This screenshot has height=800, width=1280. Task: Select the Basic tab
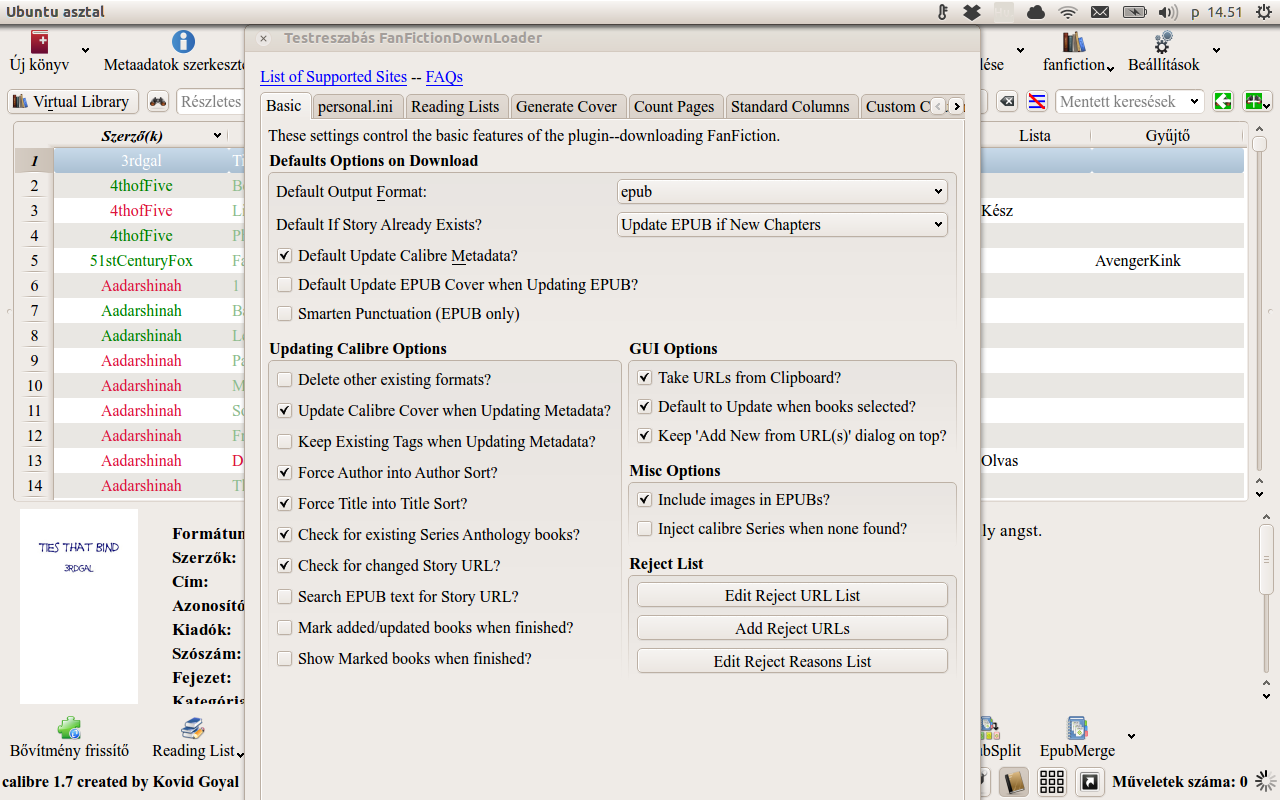[x=284, y=106]
